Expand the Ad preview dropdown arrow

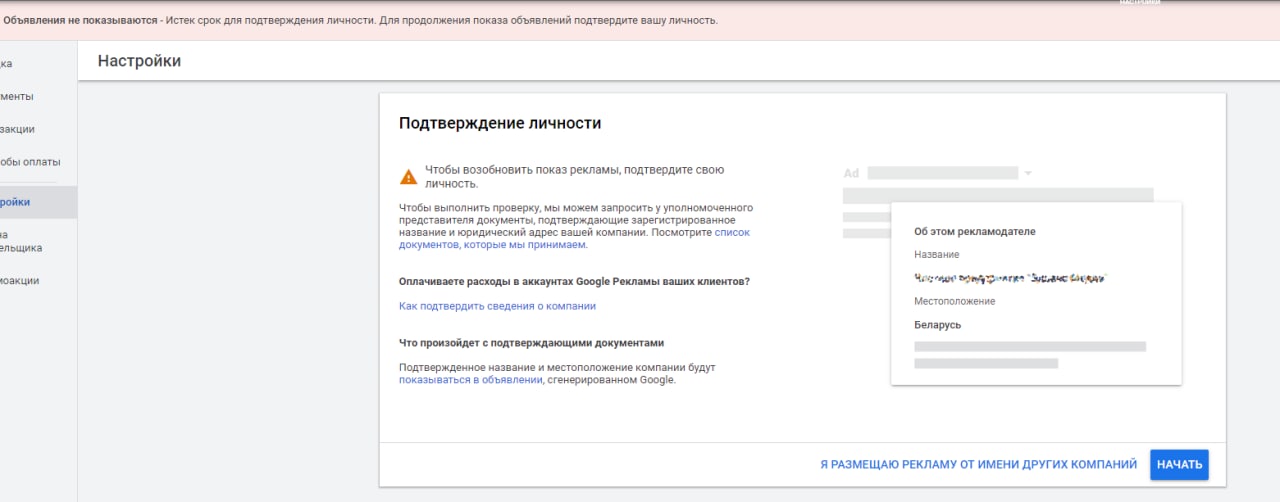pos(1028,173)
